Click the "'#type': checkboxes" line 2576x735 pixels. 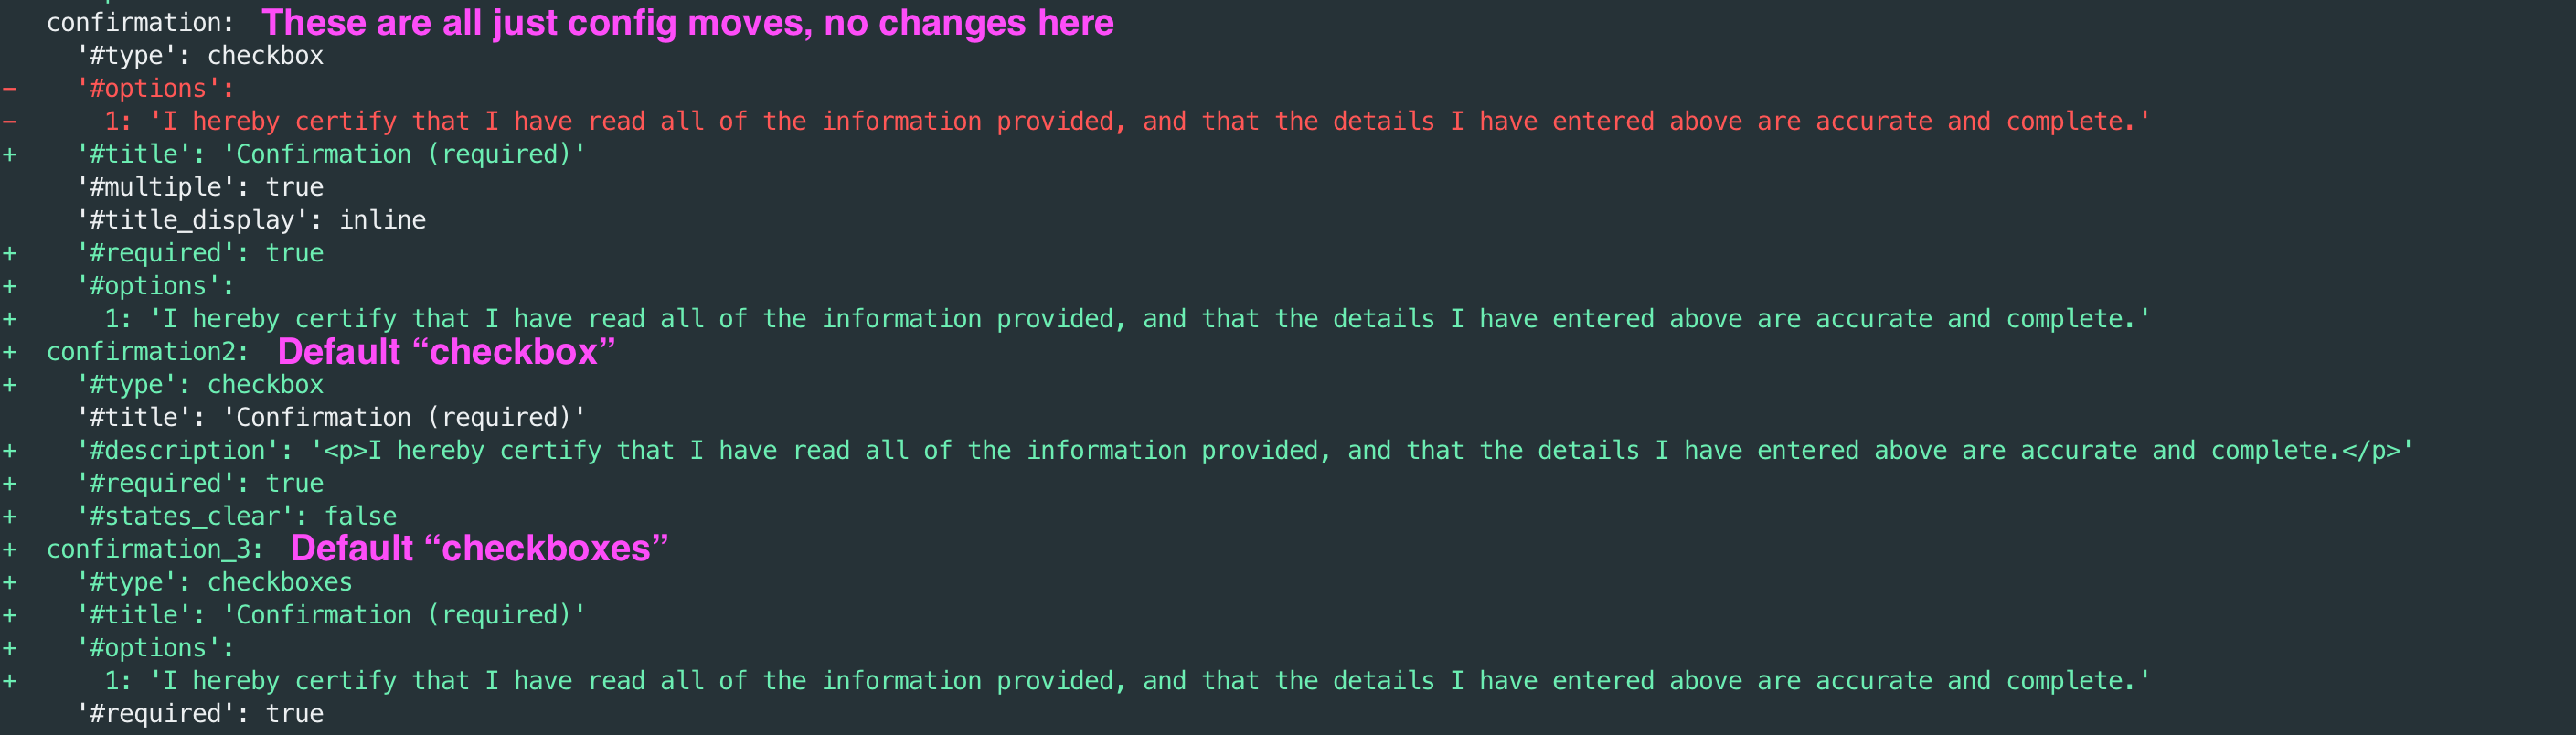point(214,582)
